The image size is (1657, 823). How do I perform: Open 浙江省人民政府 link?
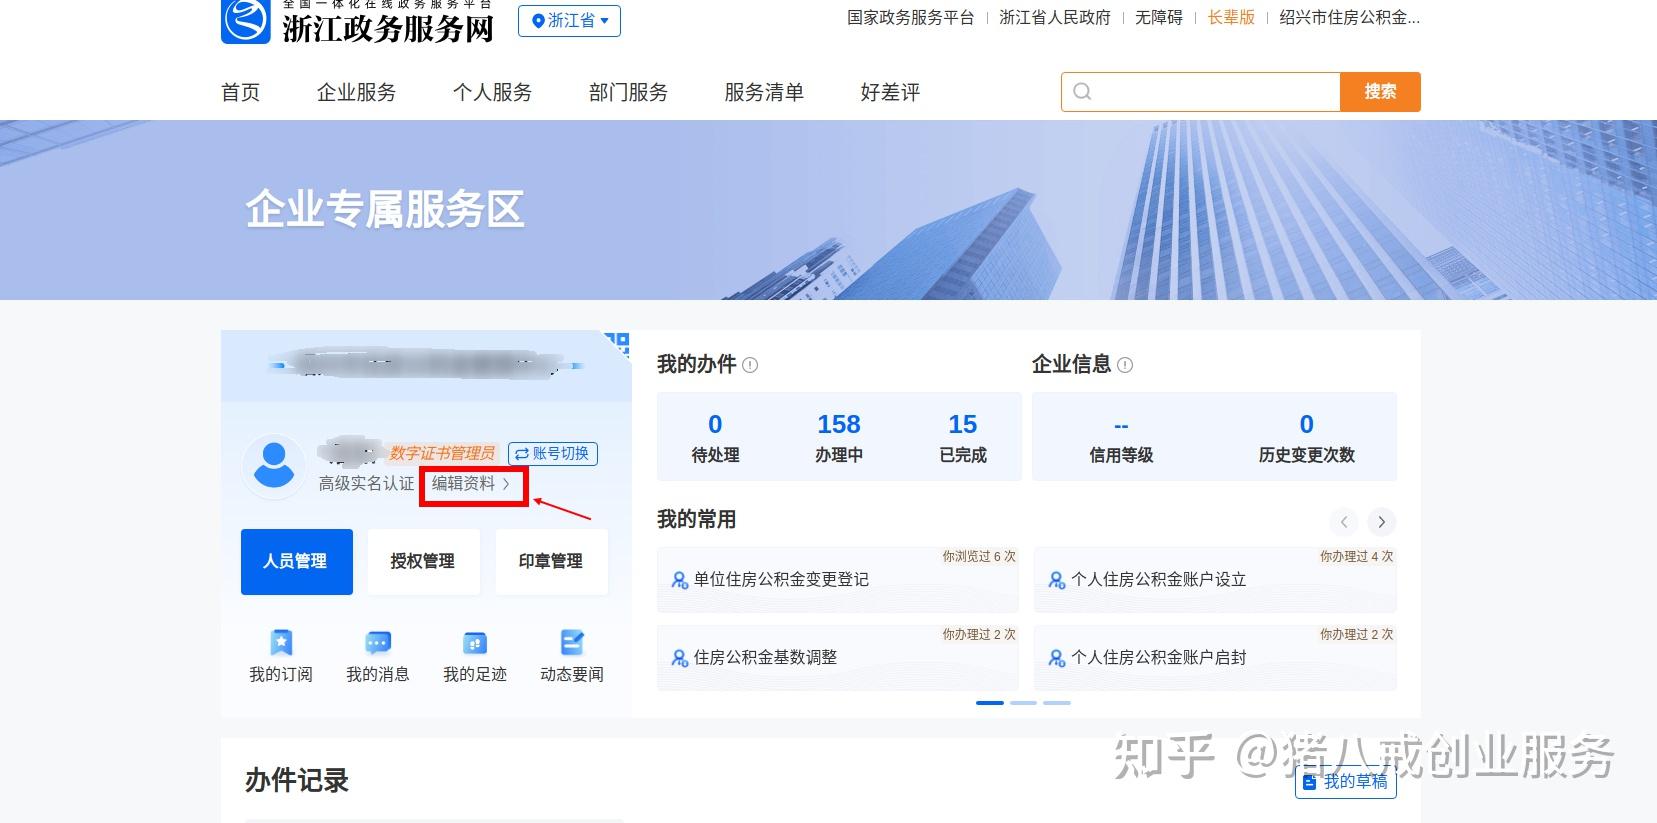point(1055,18)
